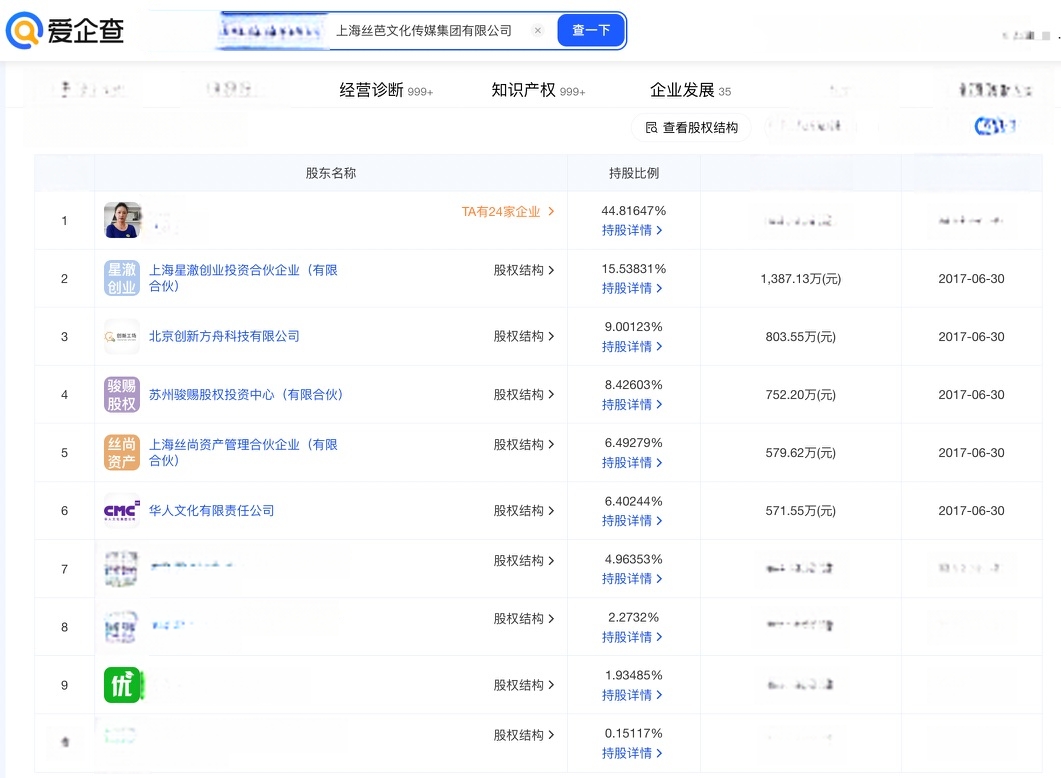Viewport: 1061px width, 778px height.
Task: Click the 持股比例 column header
Action: pyautogui.click(x=634, y=173)
